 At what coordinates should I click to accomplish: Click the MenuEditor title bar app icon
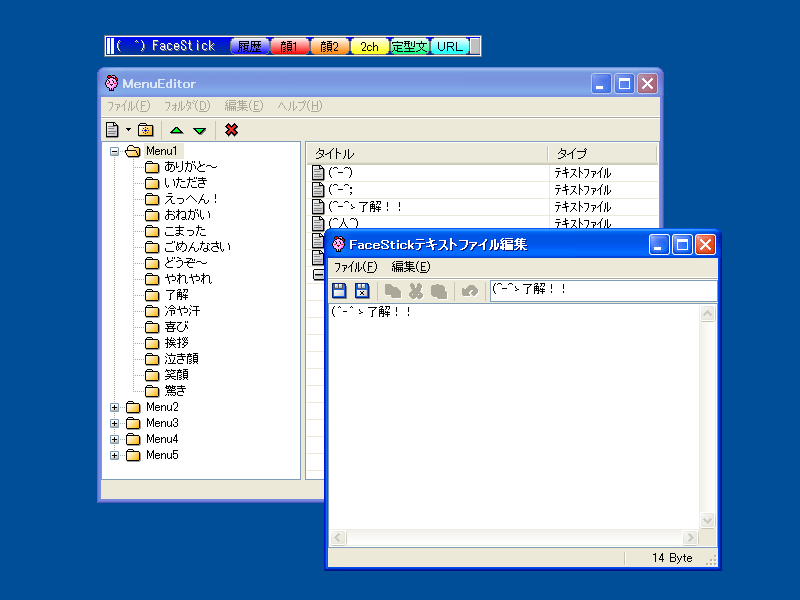coord(111,83)
